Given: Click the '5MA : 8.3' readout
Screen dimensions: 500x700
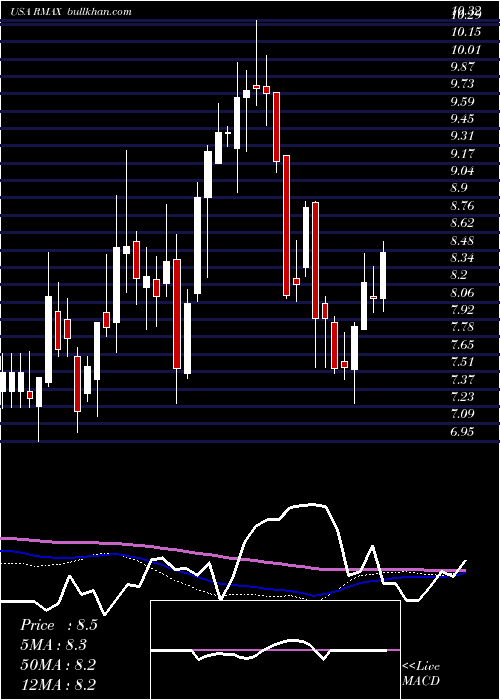Looking at the screenshot, I should [54, 645].
